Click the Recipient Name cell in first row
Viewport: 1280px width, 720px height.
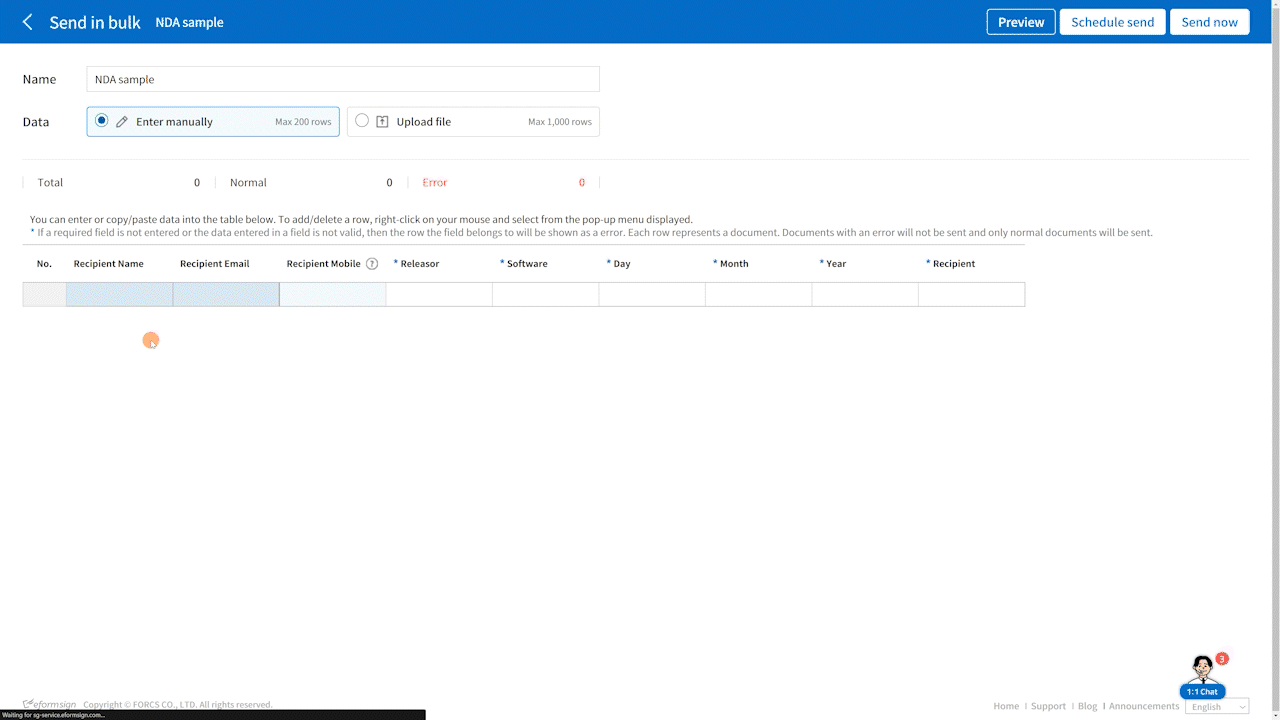pyautogui.click(x=119, y=294)
